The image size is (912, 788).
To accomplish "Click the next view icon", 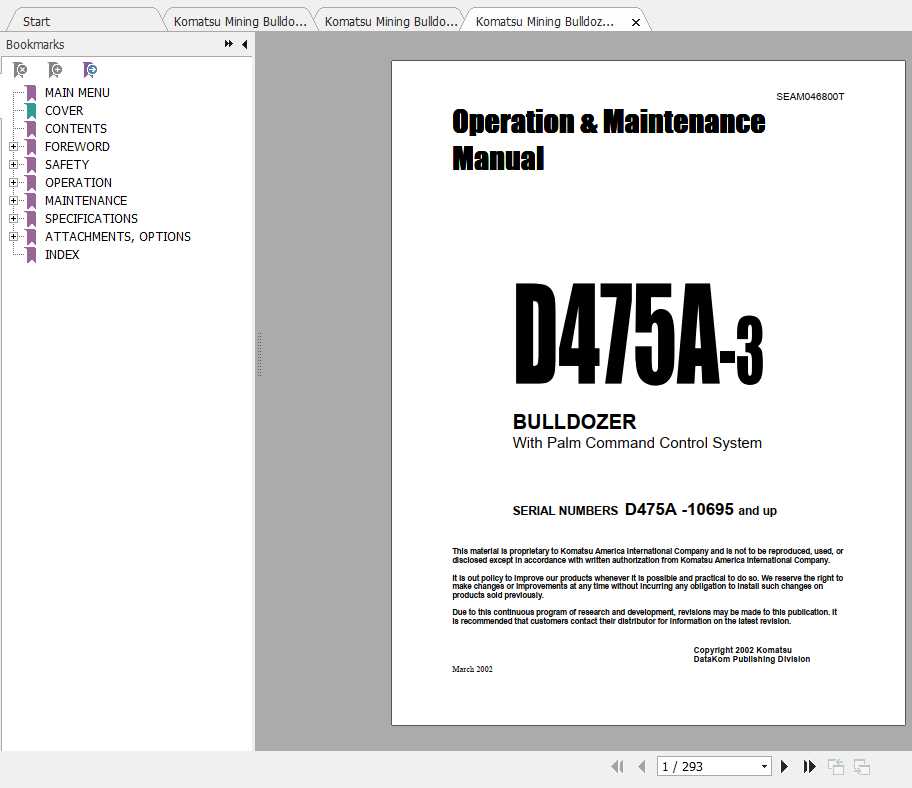I will coord(862,766).
